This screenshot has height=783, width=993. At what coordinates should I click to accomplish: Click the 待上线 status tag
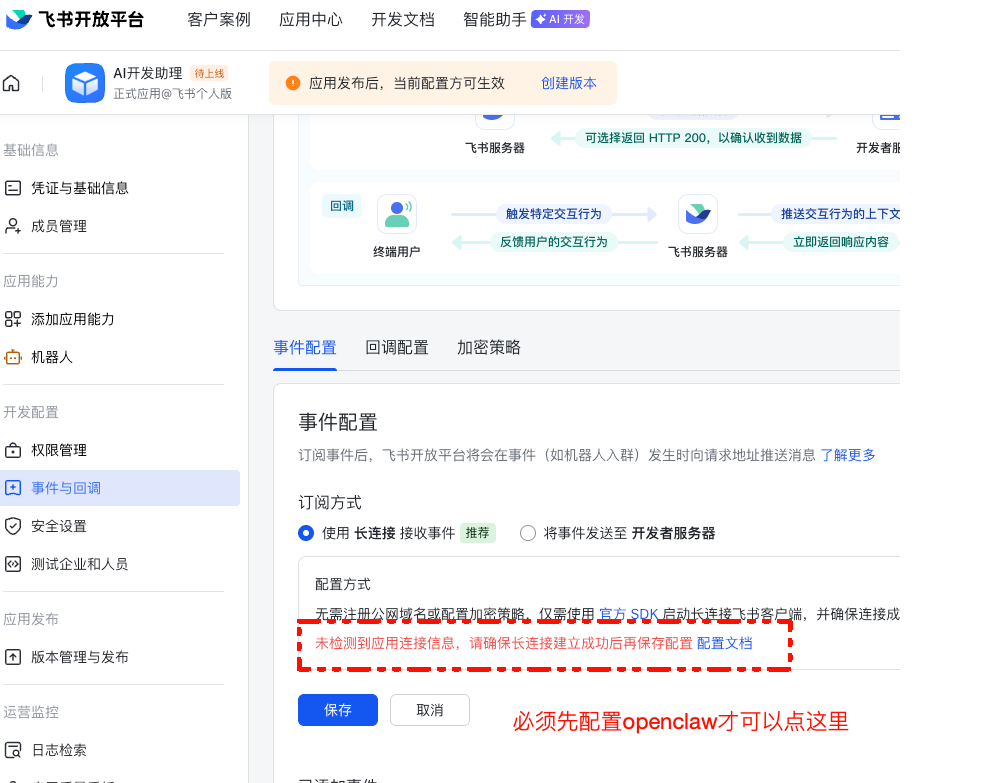pyautogui.click(x=209, y=73)
